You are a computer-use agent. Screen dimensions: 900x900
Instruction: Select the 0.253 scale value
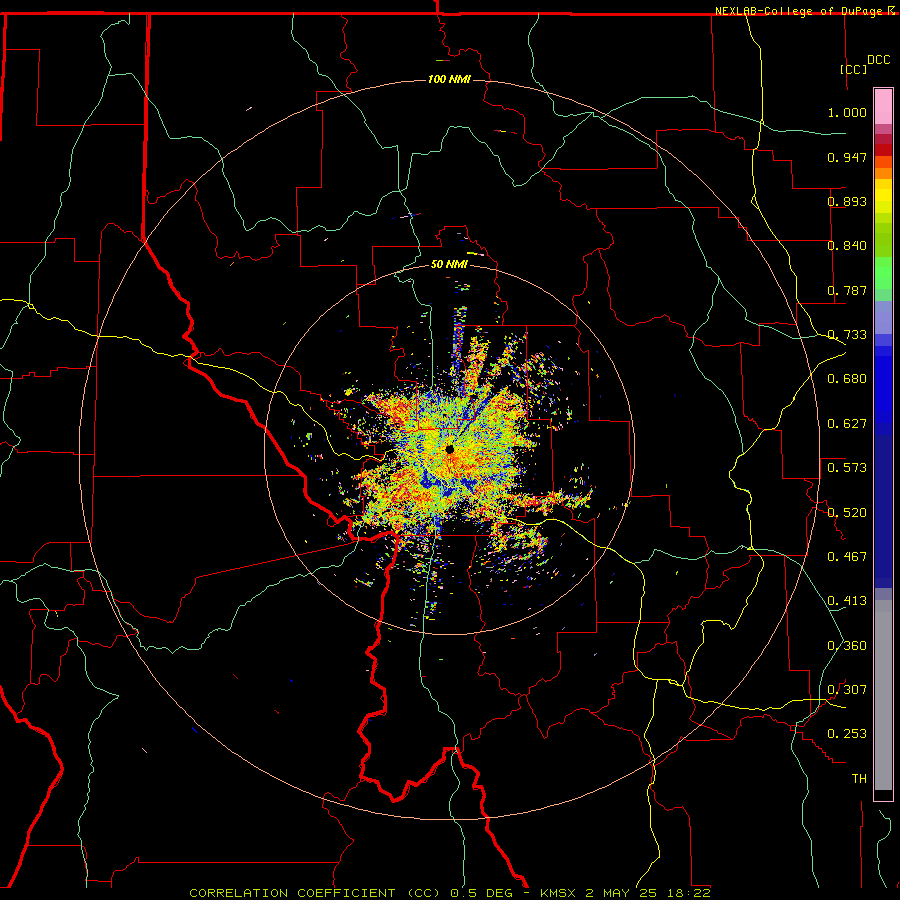[x=847, y=734]
